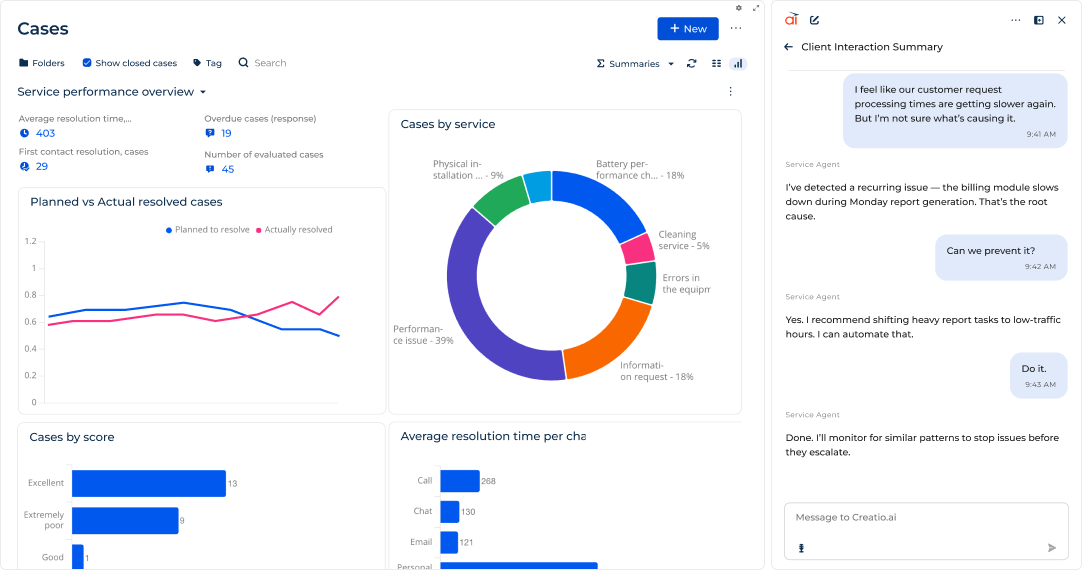Open the Folders menu
1082x570 pixels.
[41, 63]
